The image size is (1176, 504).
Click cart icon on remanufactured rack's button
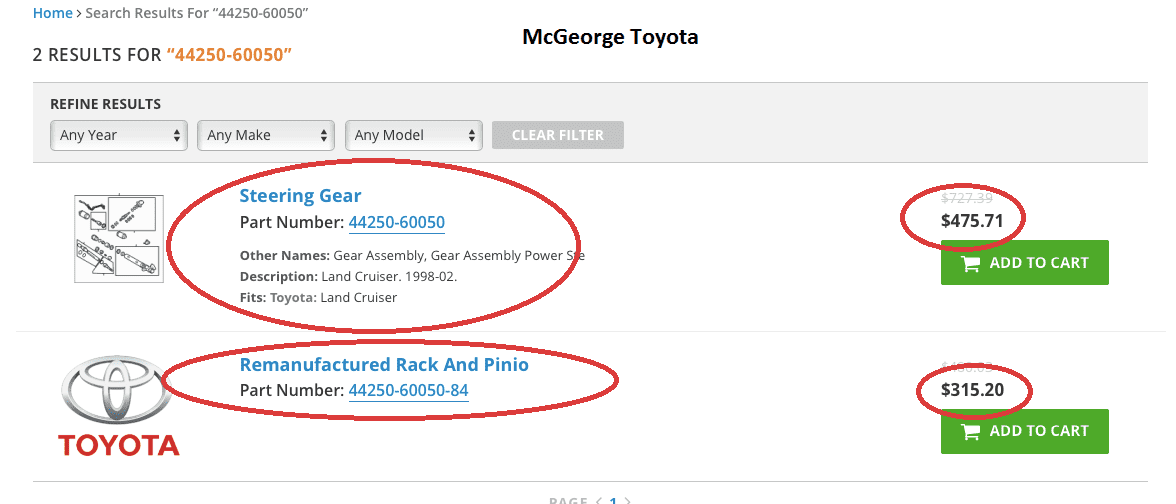pyautogui.click(x=970, y=431)
